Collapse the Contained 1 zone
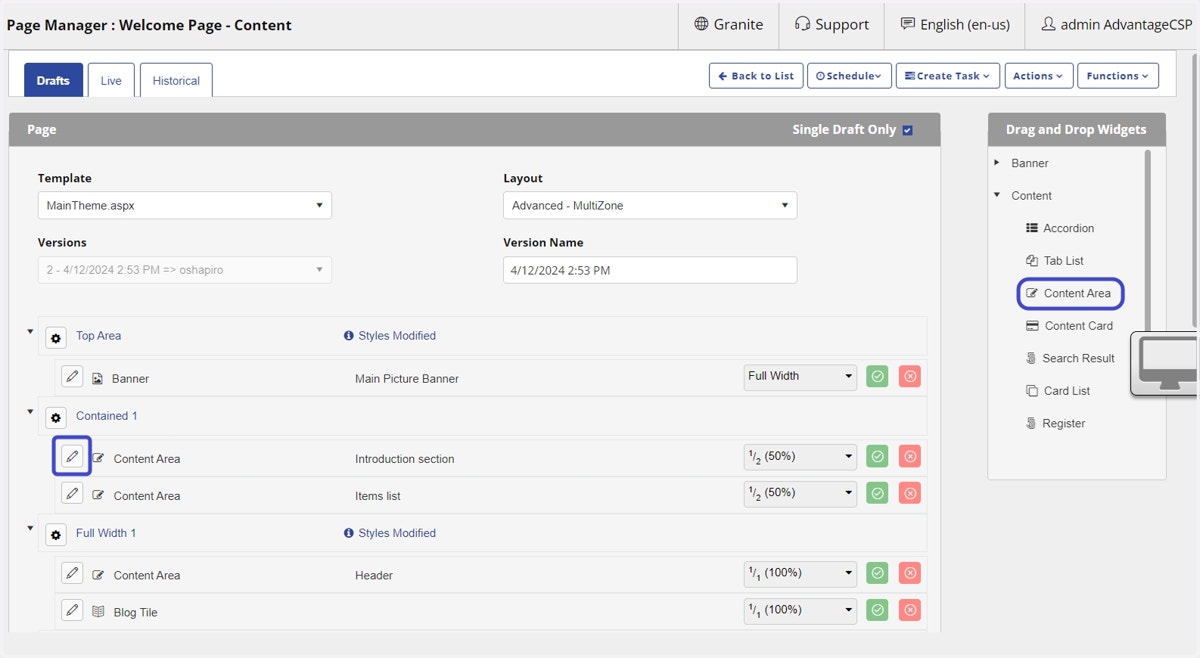The image size is (1200, 658). (30, 411)
